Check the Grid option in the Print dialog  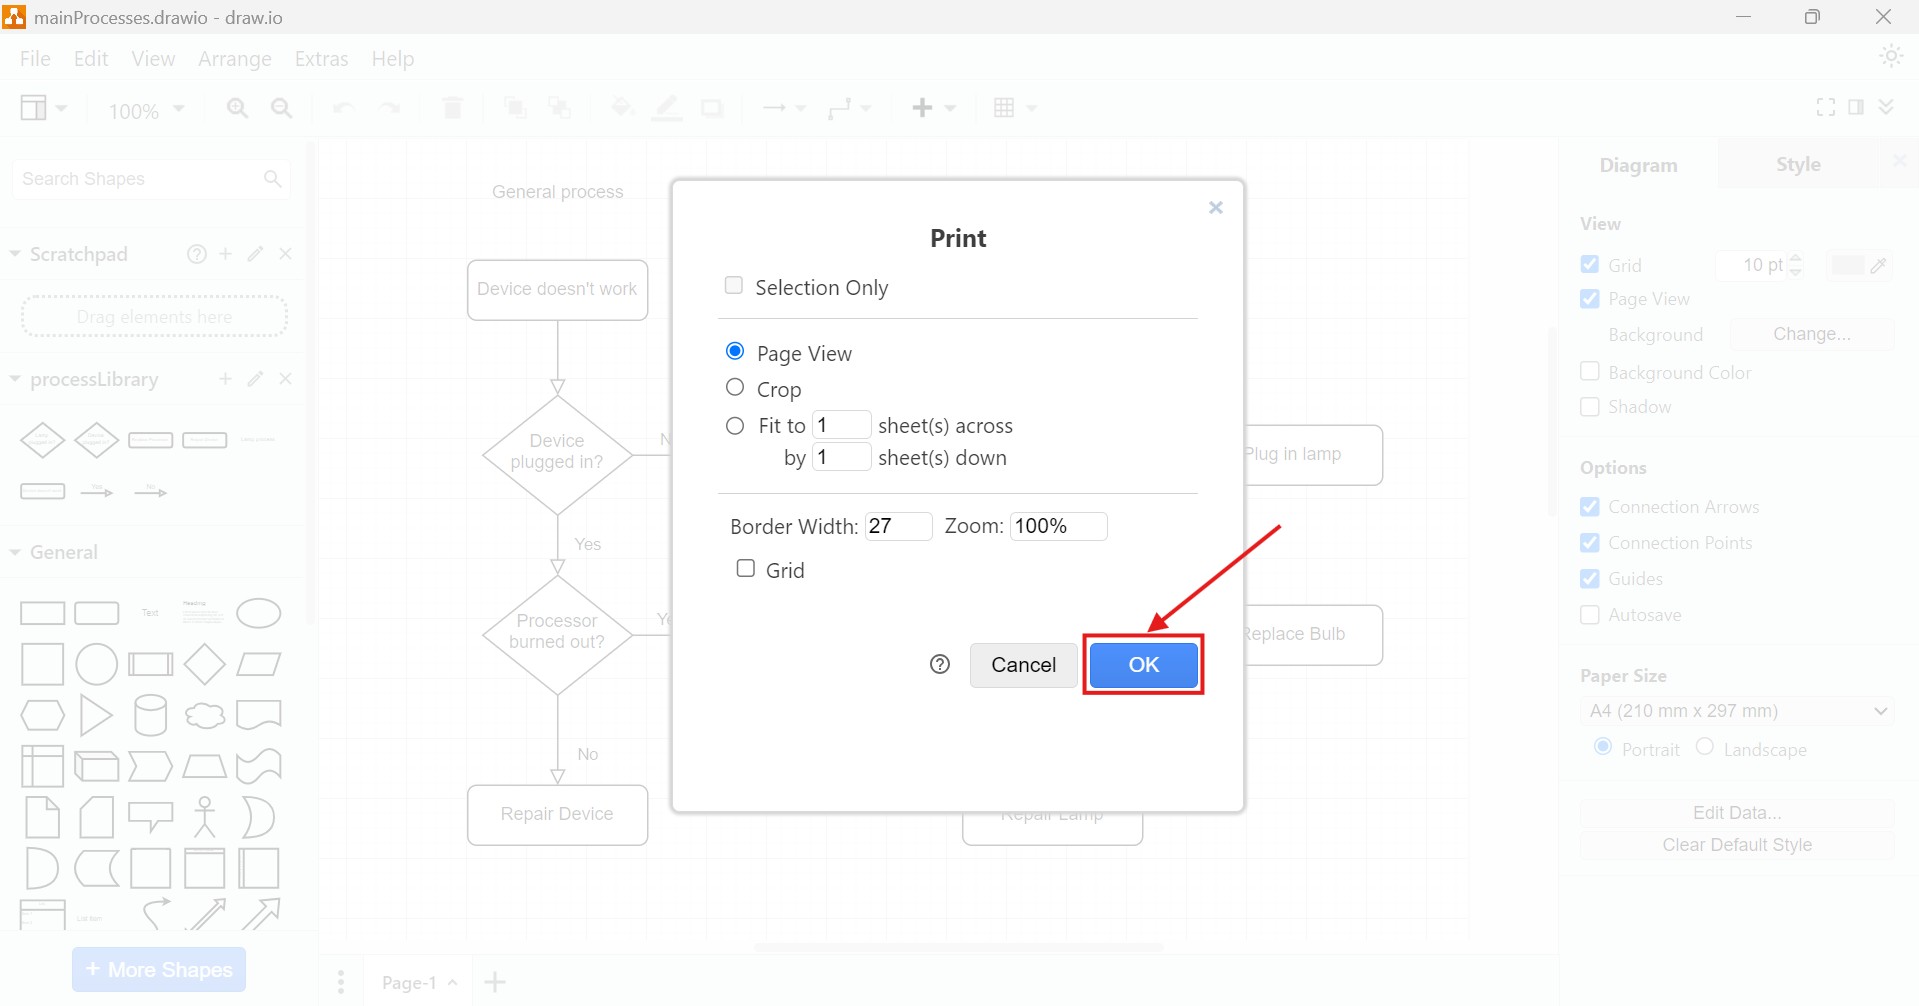745,567
